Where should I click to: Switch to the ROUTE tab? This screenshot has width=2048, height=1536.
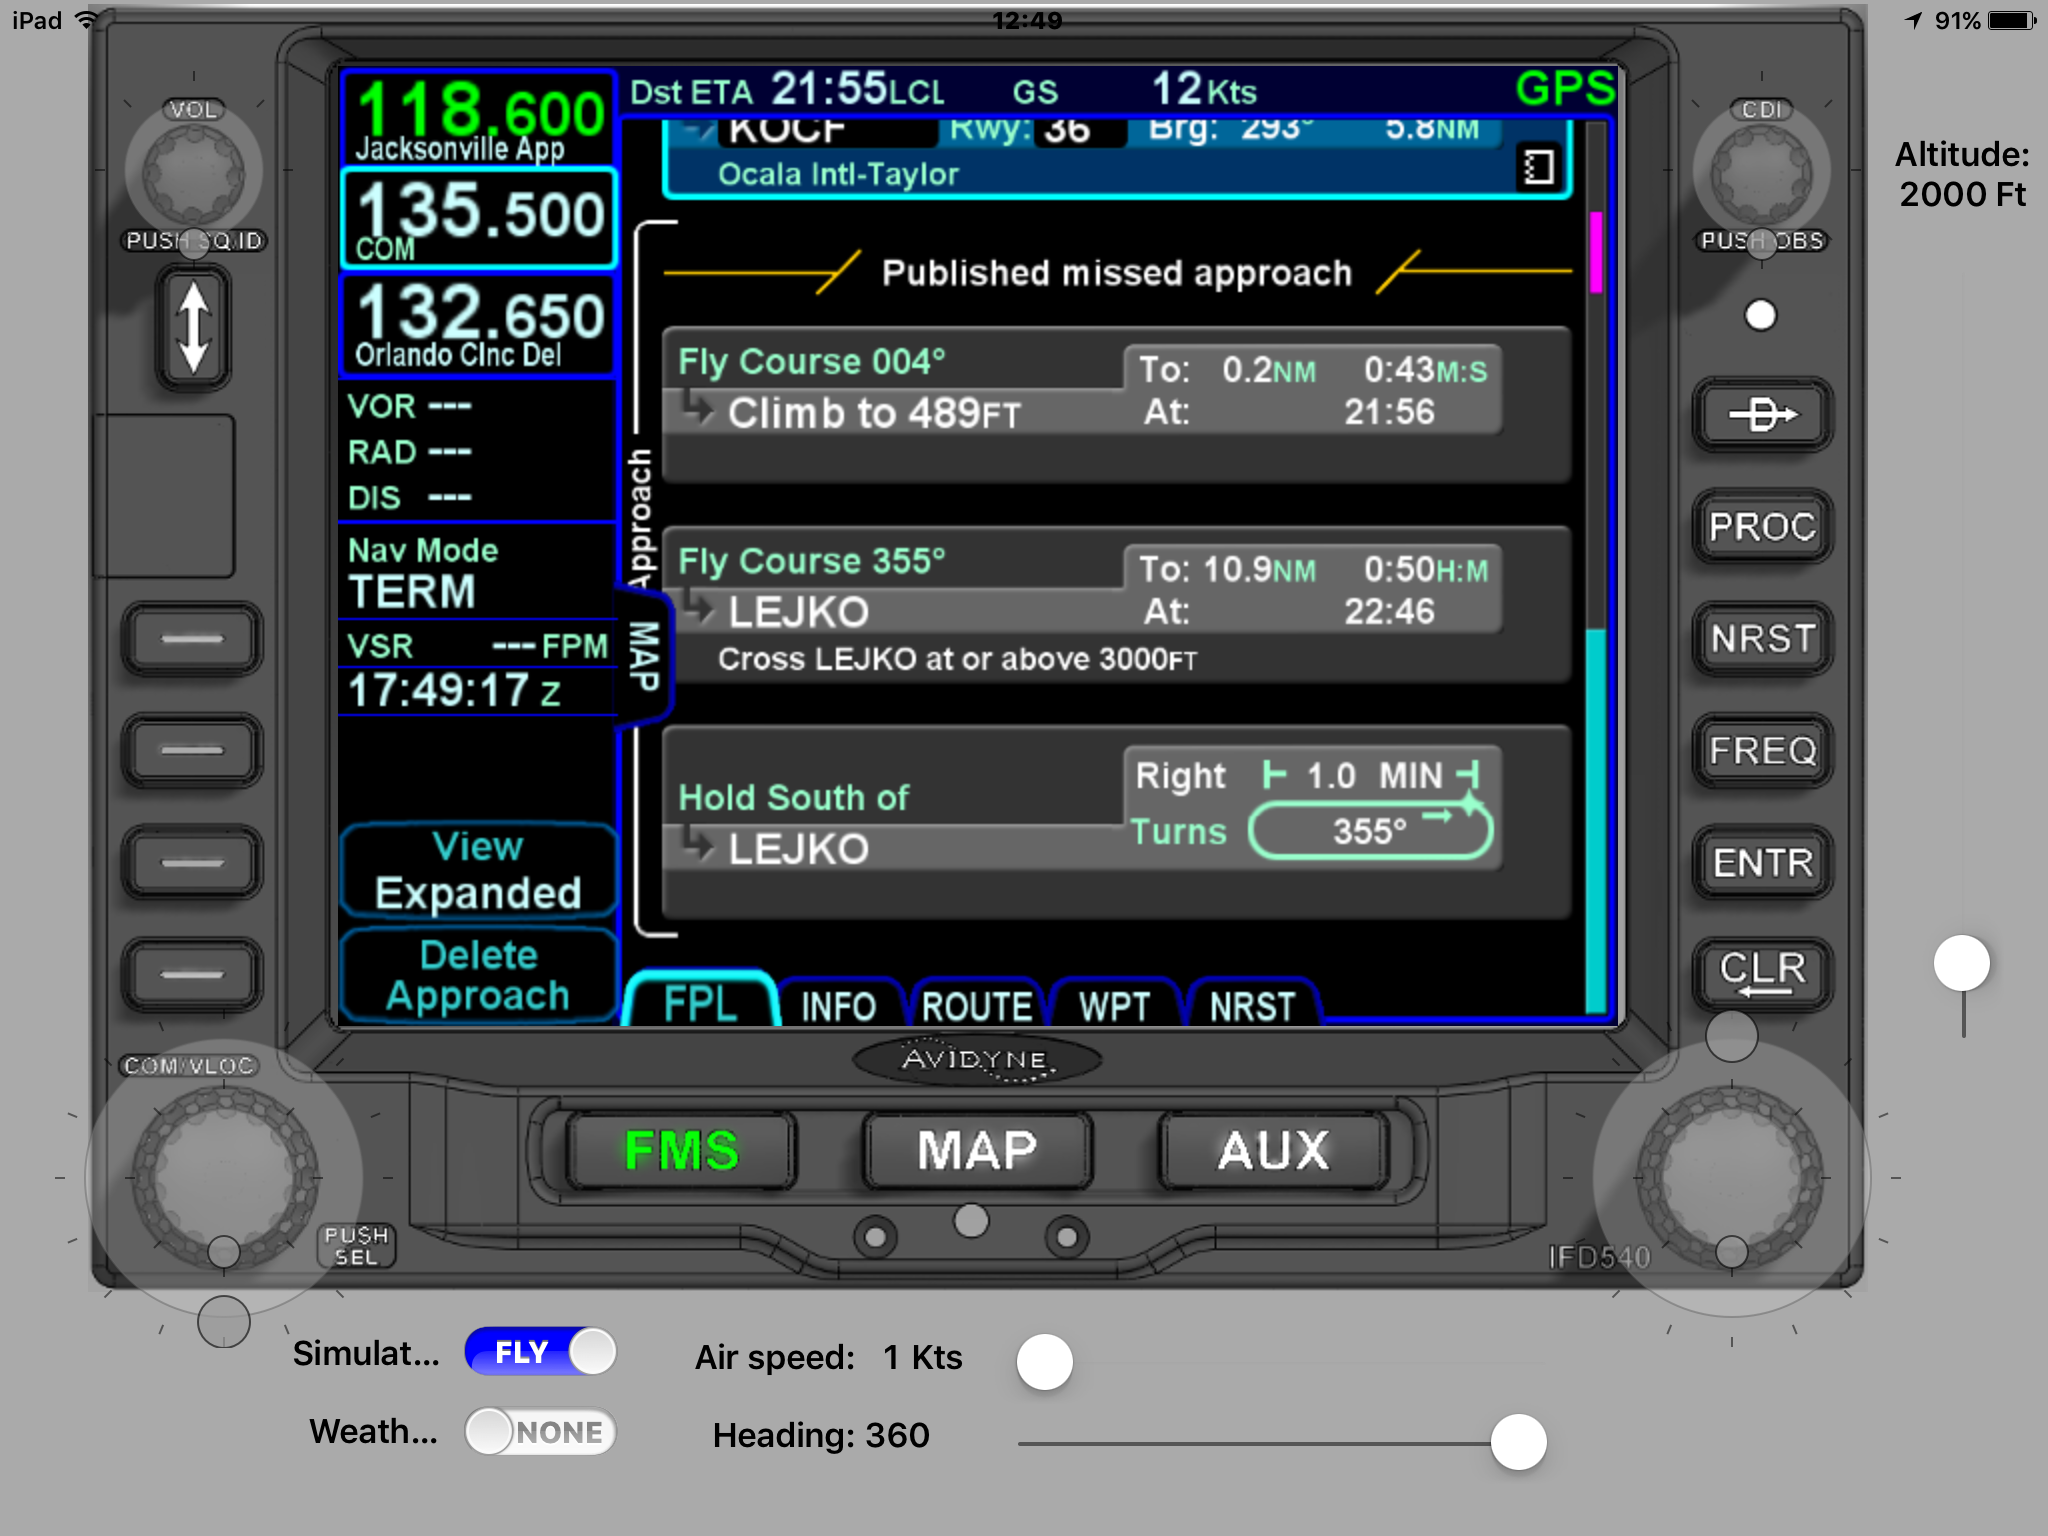click(x=976, y=1005)
